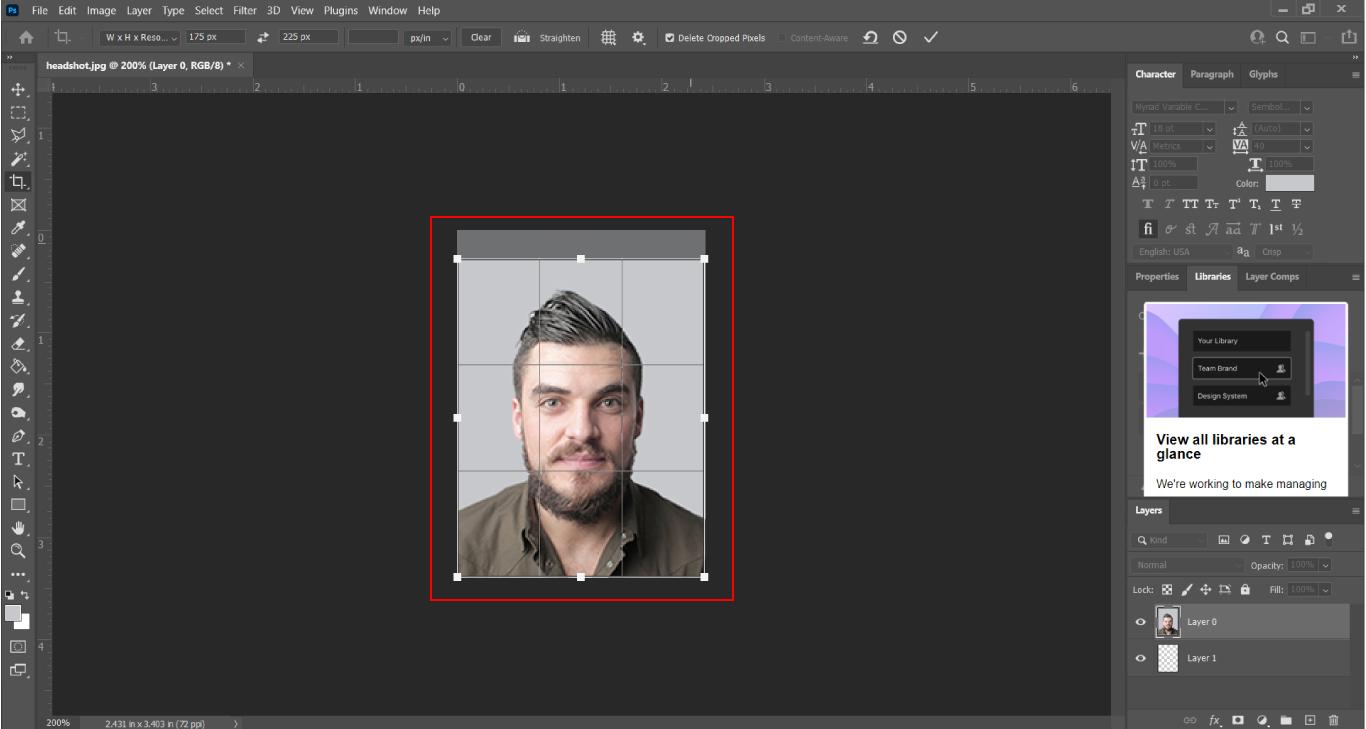Add a layer style via fx icon
Viewport: 1366px width, 729px height.
[x=1215, y=720]
